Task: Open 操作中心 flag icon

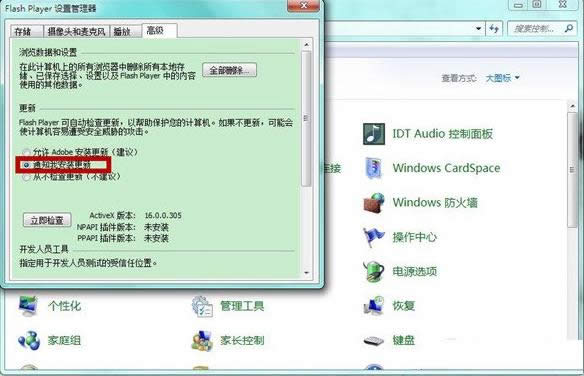Action: 374,237
